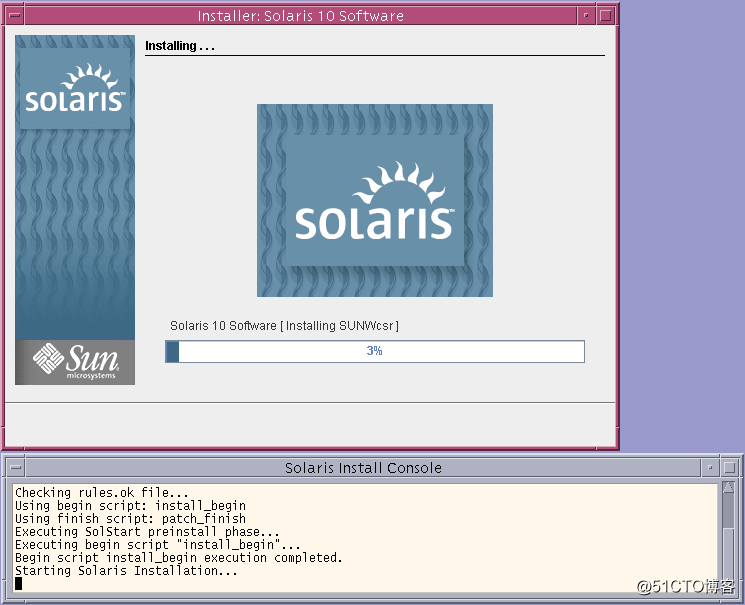Viewport: 745px width, 605px height.
Task: Click the 'Checking rules.ok file...' console line
Action: click(102, 492)
